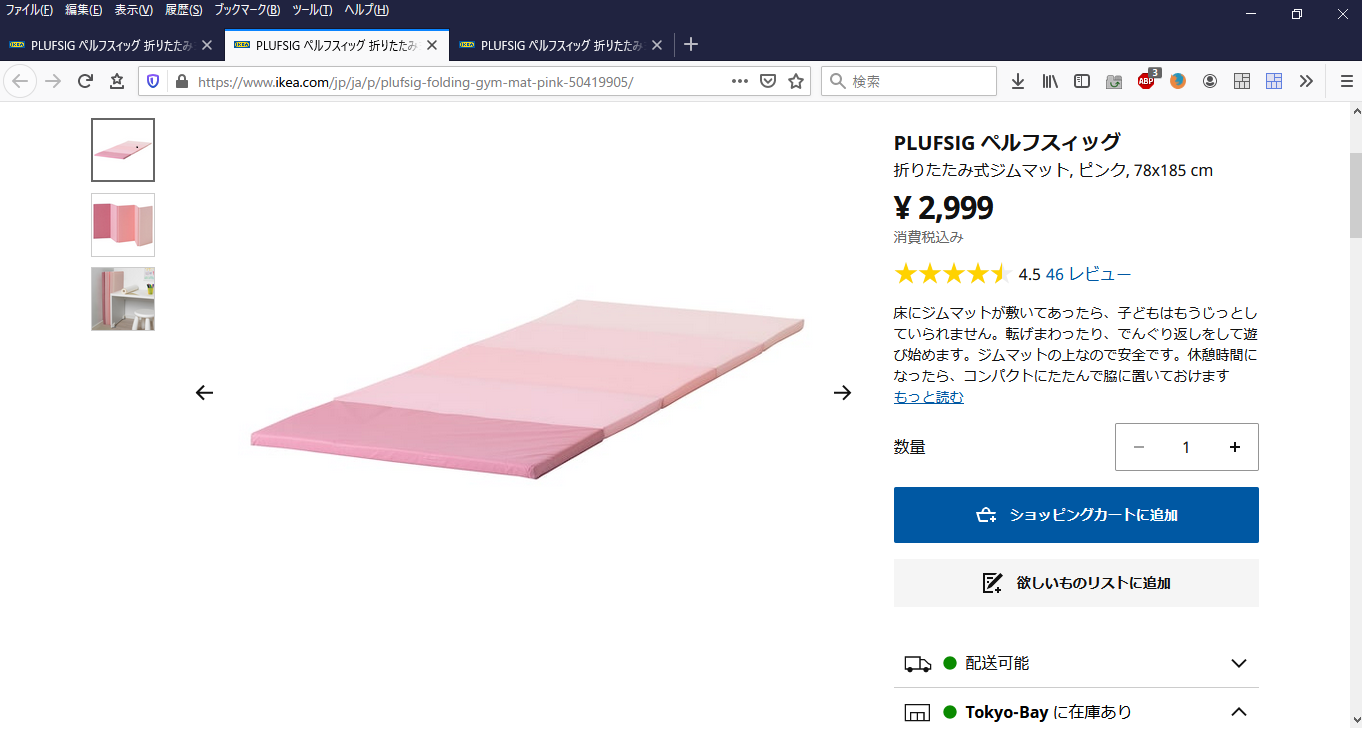1362x750 pixels.
Task: Open the Pocket save icon
Action: (x=768, y=81)
